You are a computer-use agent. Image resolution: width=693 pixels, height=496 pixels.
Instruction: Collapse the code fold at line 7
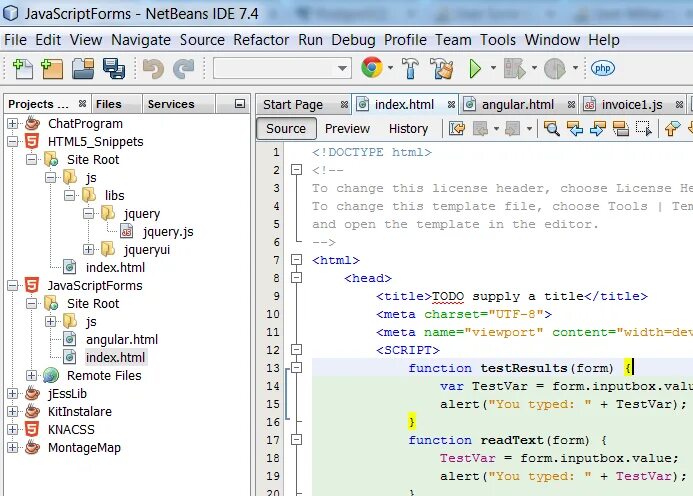pos(297,259)
